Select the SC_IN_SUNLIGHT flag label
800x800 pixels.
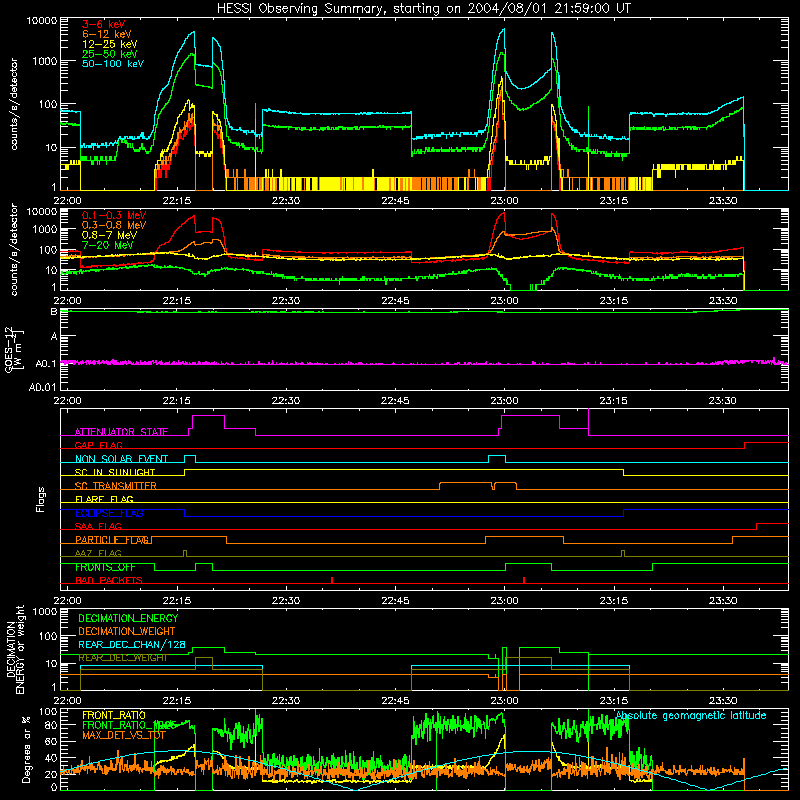pyautogui.click(x=115, y=472)
